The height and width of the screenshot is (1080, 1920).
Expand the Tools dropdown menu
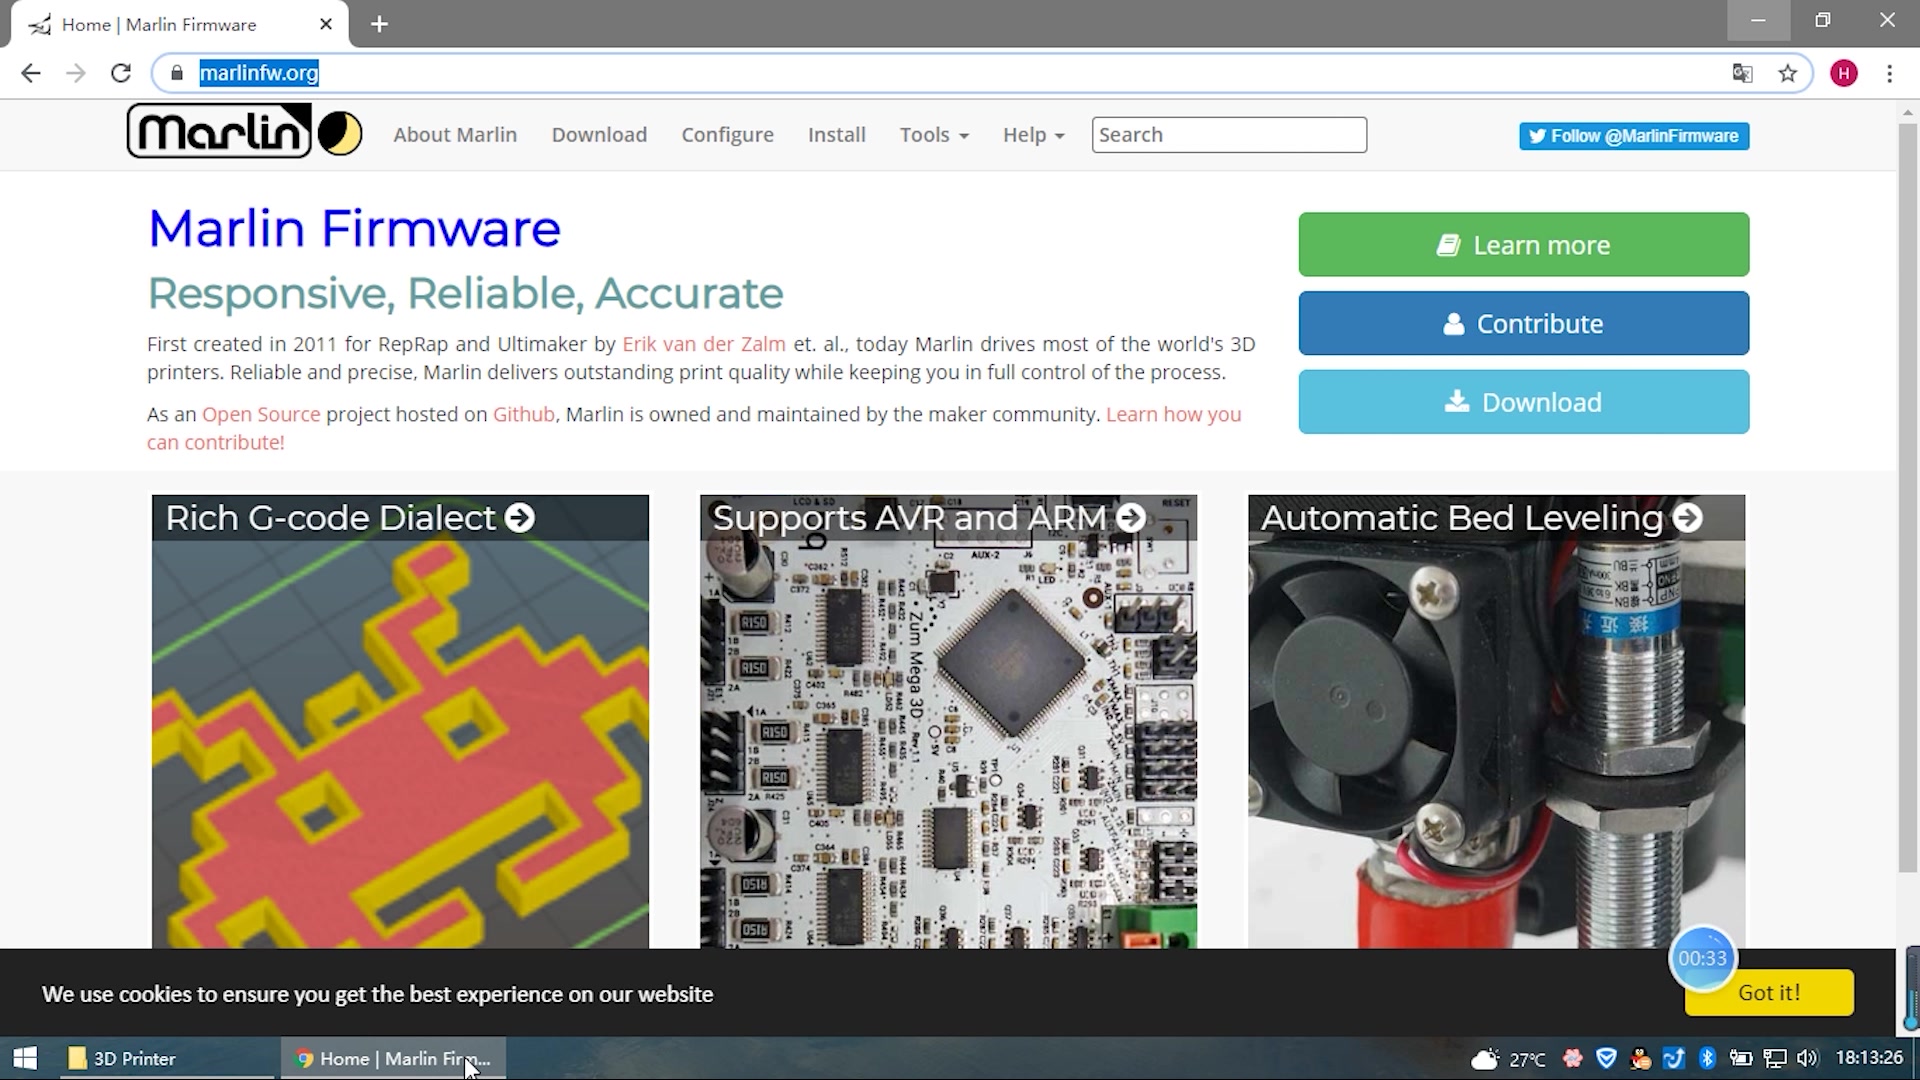click(934, 135)
